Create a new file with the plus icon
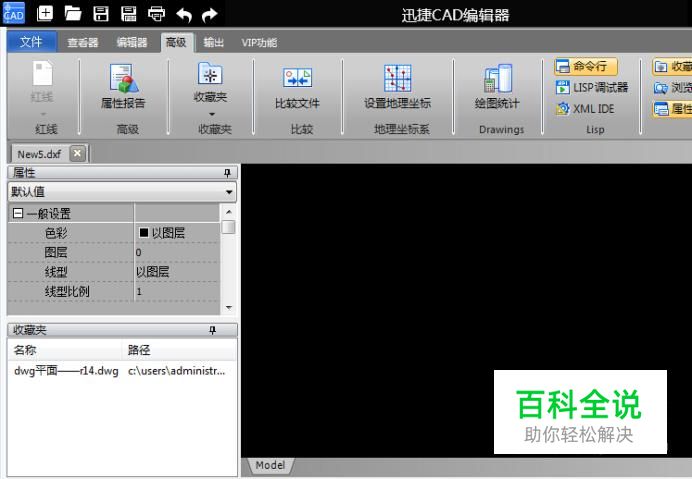Screen dimensions: 692x479 coord(45,14)
